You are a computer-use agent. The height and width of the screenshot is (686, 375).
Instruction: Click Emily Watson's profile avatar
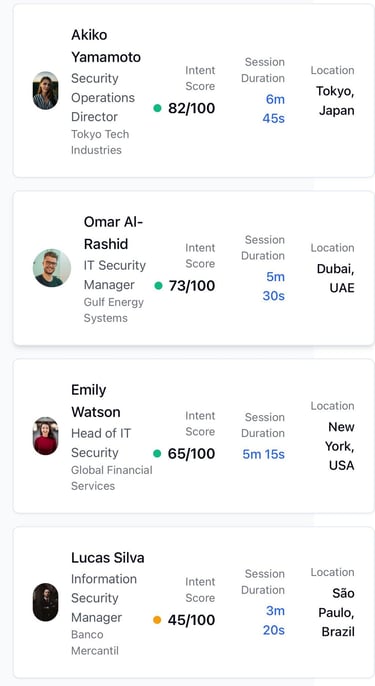pyautogui.click(x=46, y=436)
